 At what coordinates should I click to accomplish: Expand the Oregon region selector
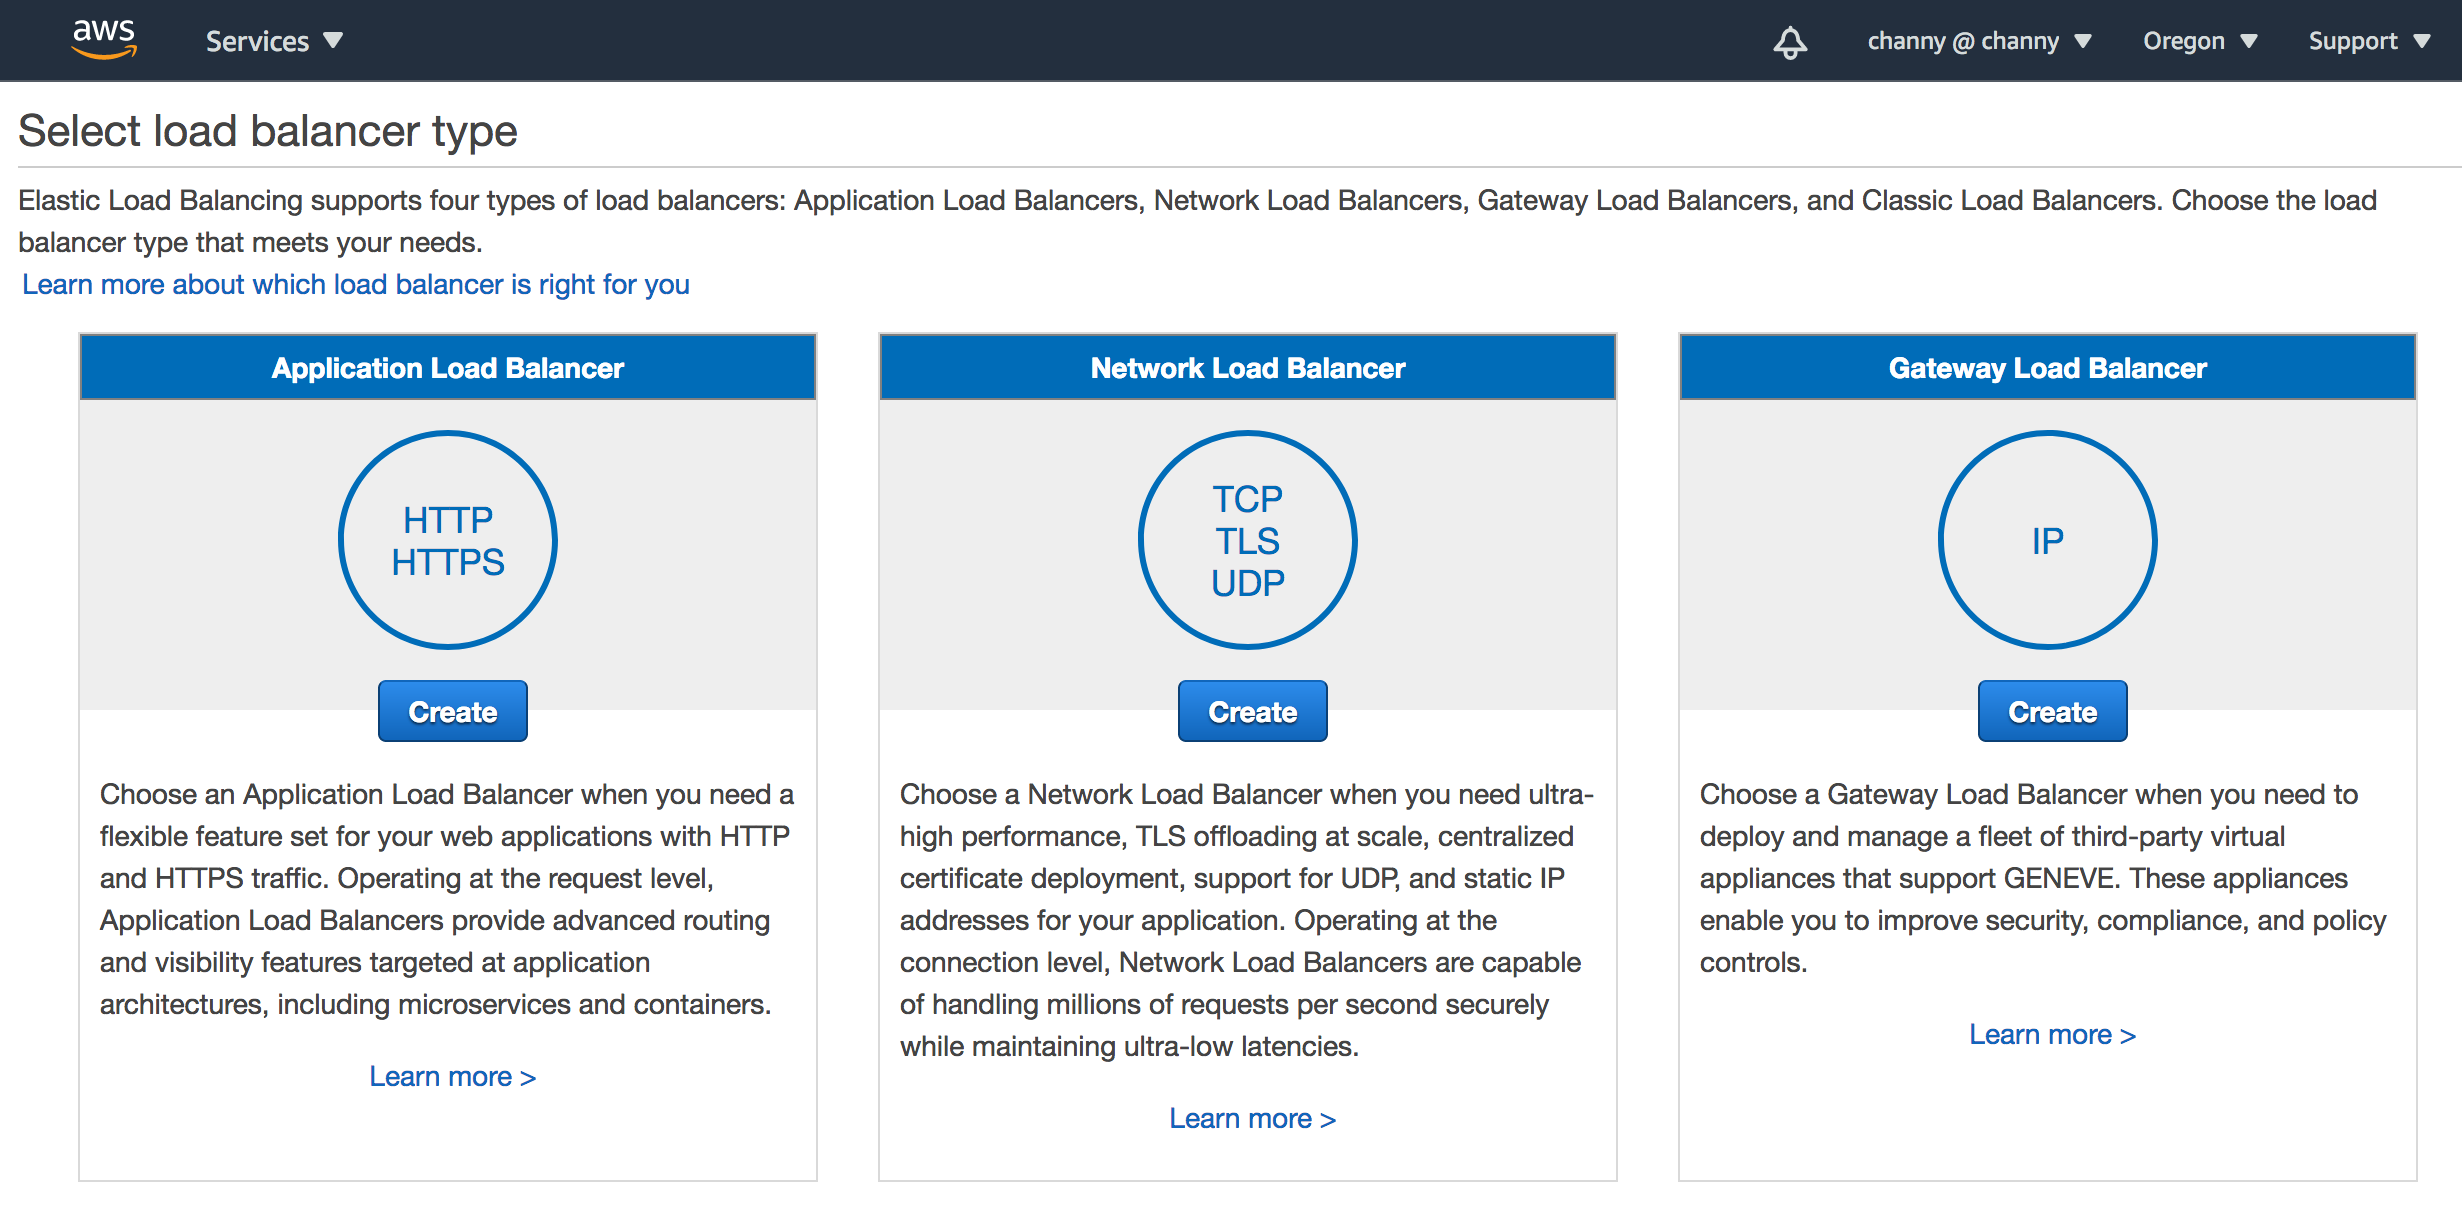2198,41
